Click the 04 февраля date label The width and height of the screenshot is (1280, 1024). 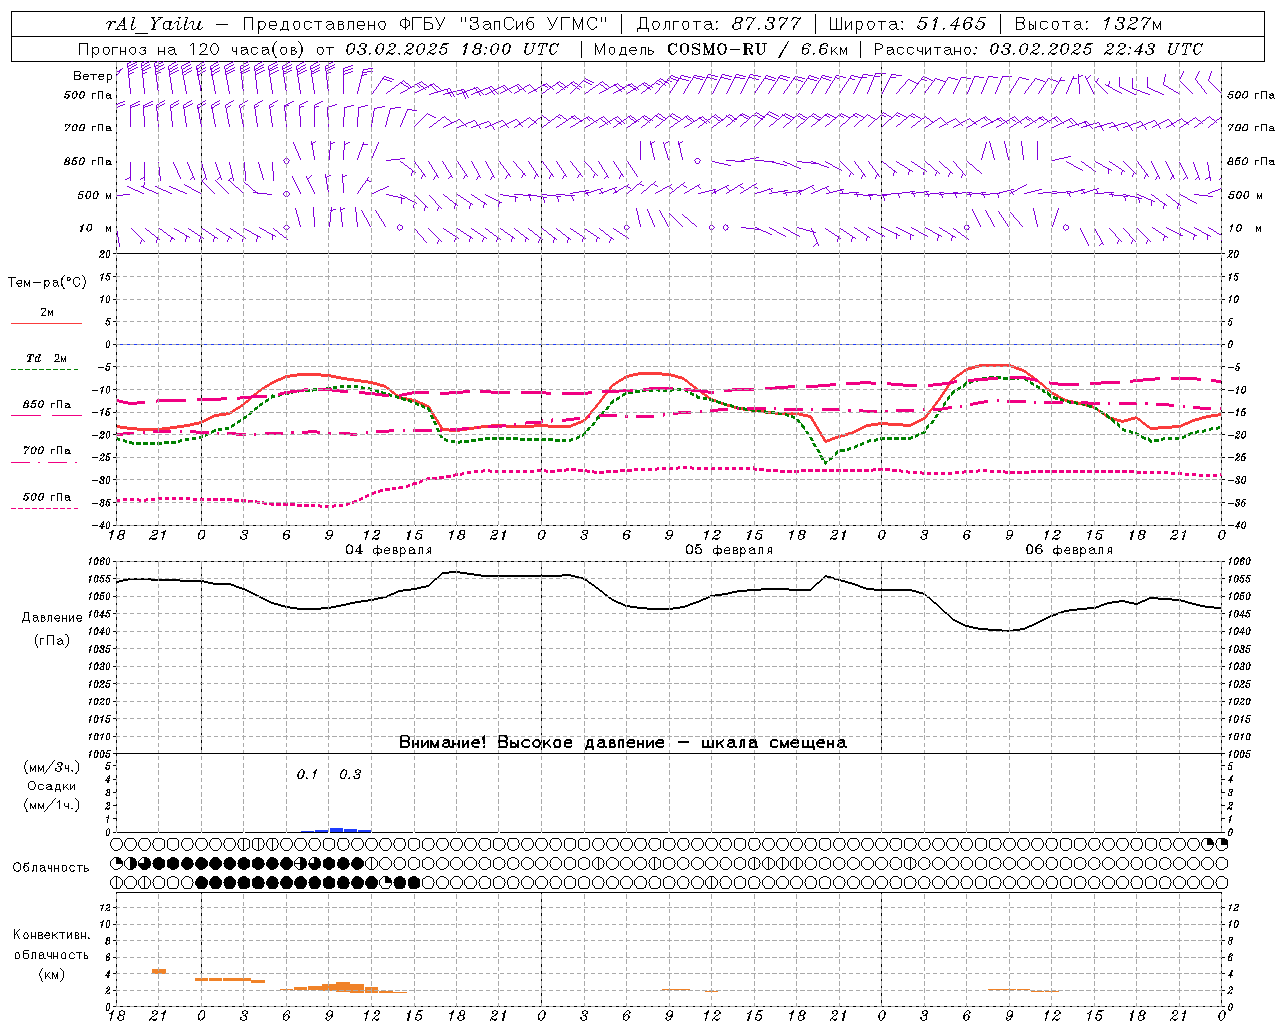[x=389, y=550]
